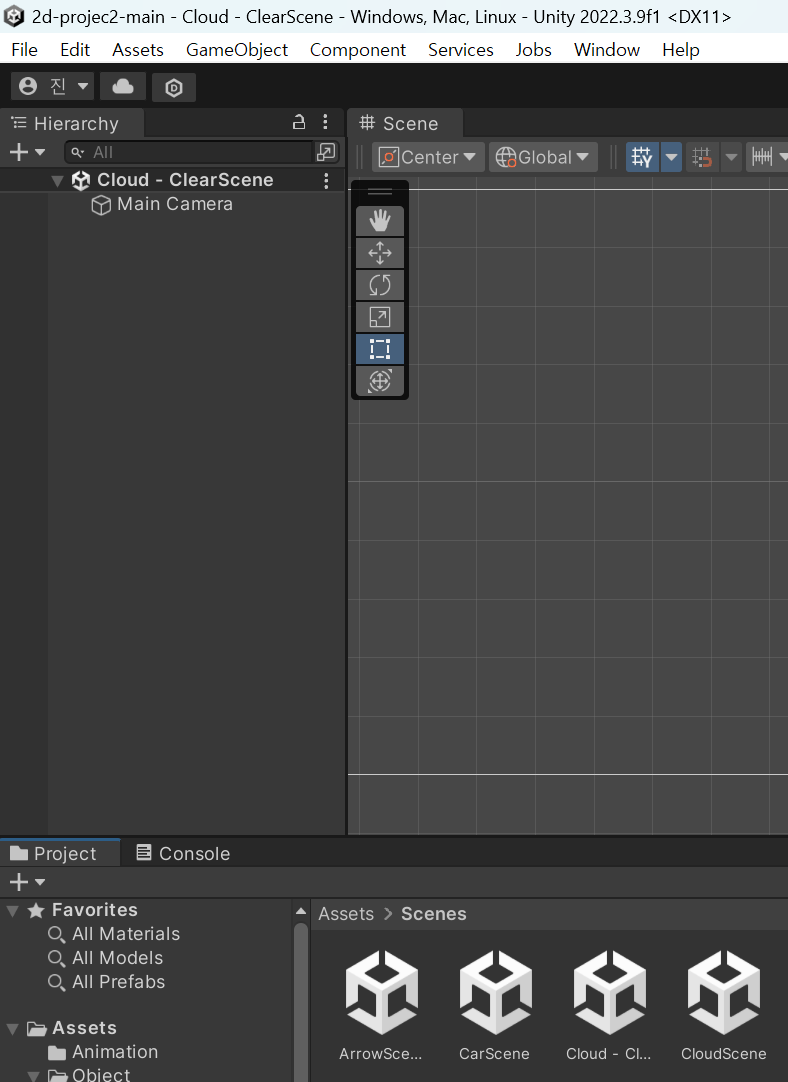This screenshot has height=1082, width=788.
Task: Click Project tree scrollbar up arrow
Action: (x=301, y=911)
